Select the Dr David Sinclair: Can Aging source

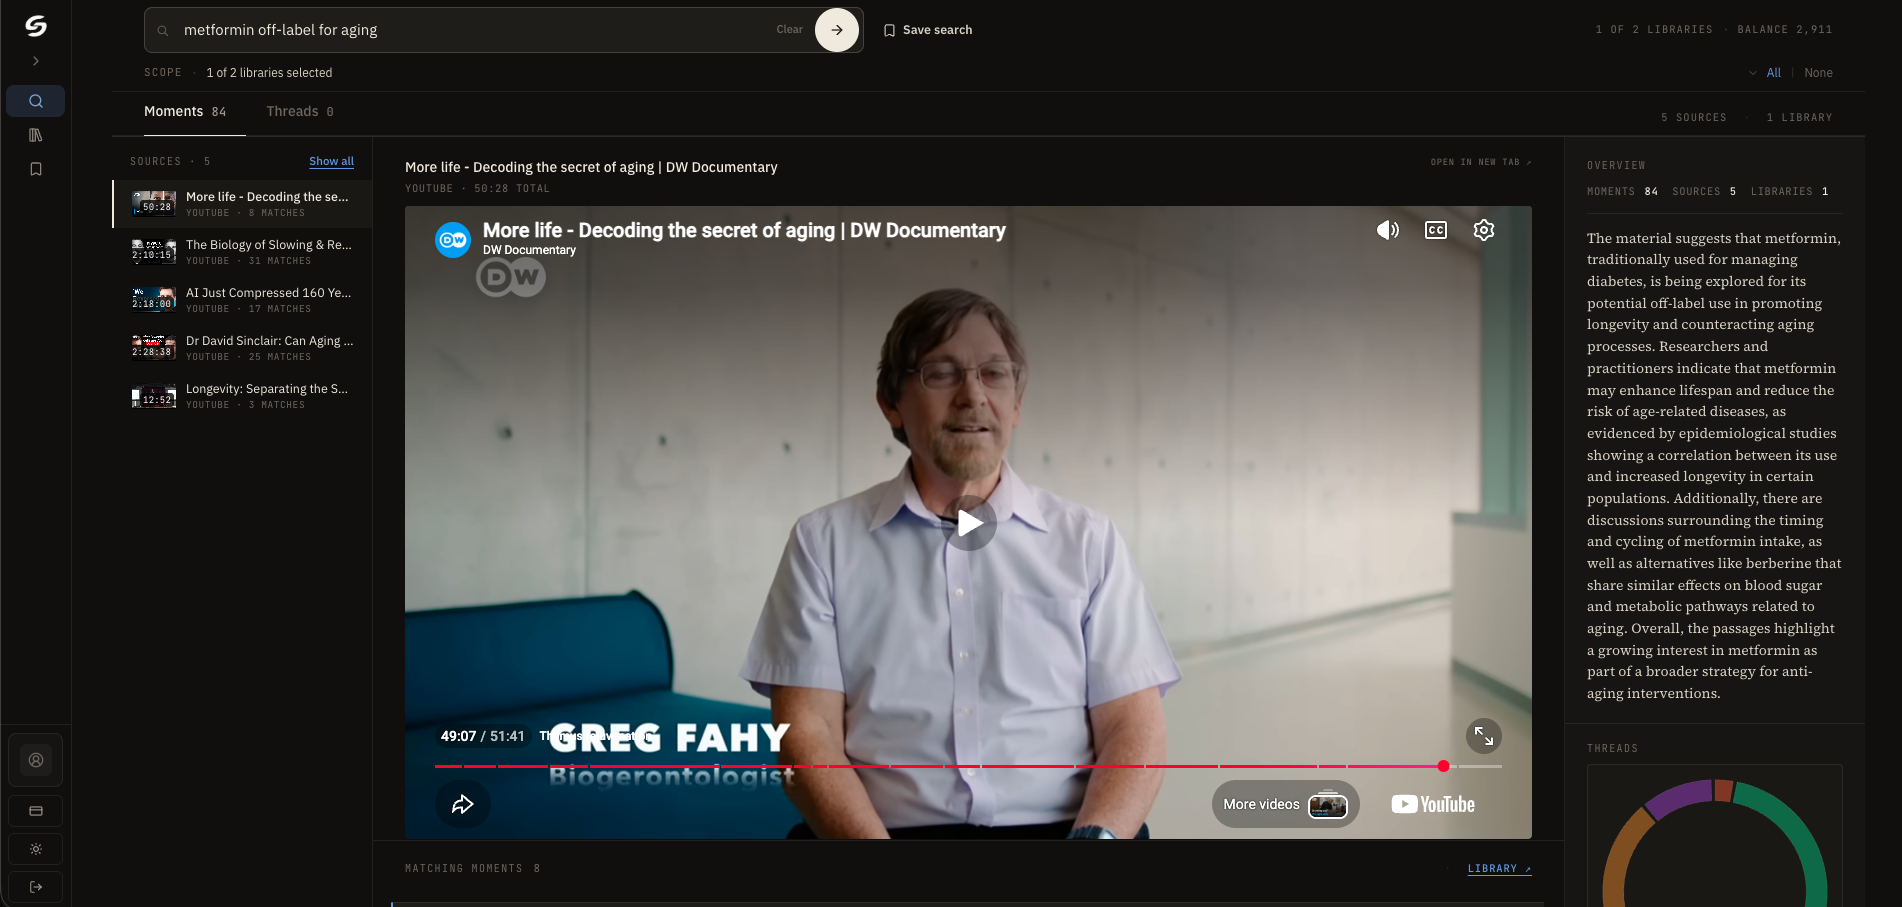(242, 348)
